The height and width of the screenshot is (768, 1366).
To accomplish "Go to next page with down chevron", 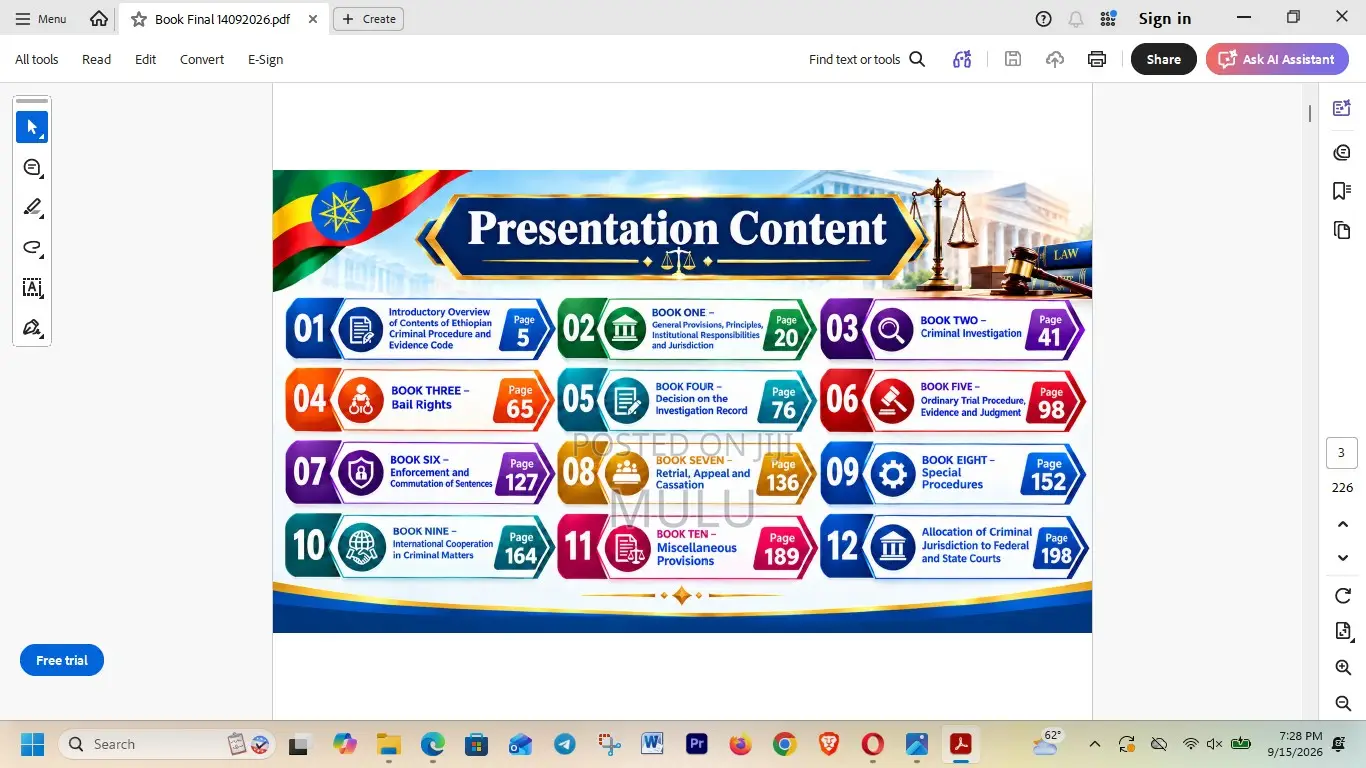I will (x=1343, y=558).
